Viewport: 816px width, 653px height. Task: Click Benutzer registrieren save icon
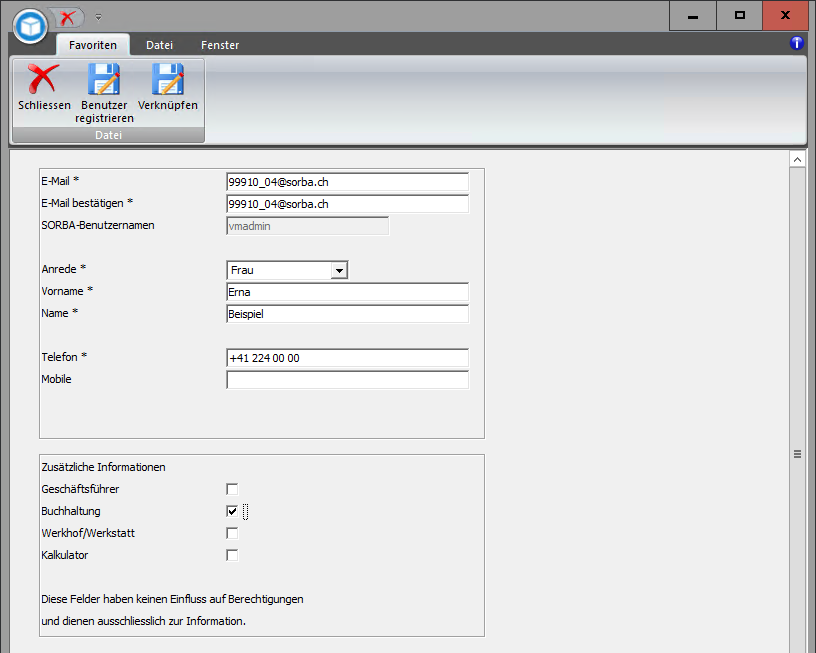(x=104, y=79)
